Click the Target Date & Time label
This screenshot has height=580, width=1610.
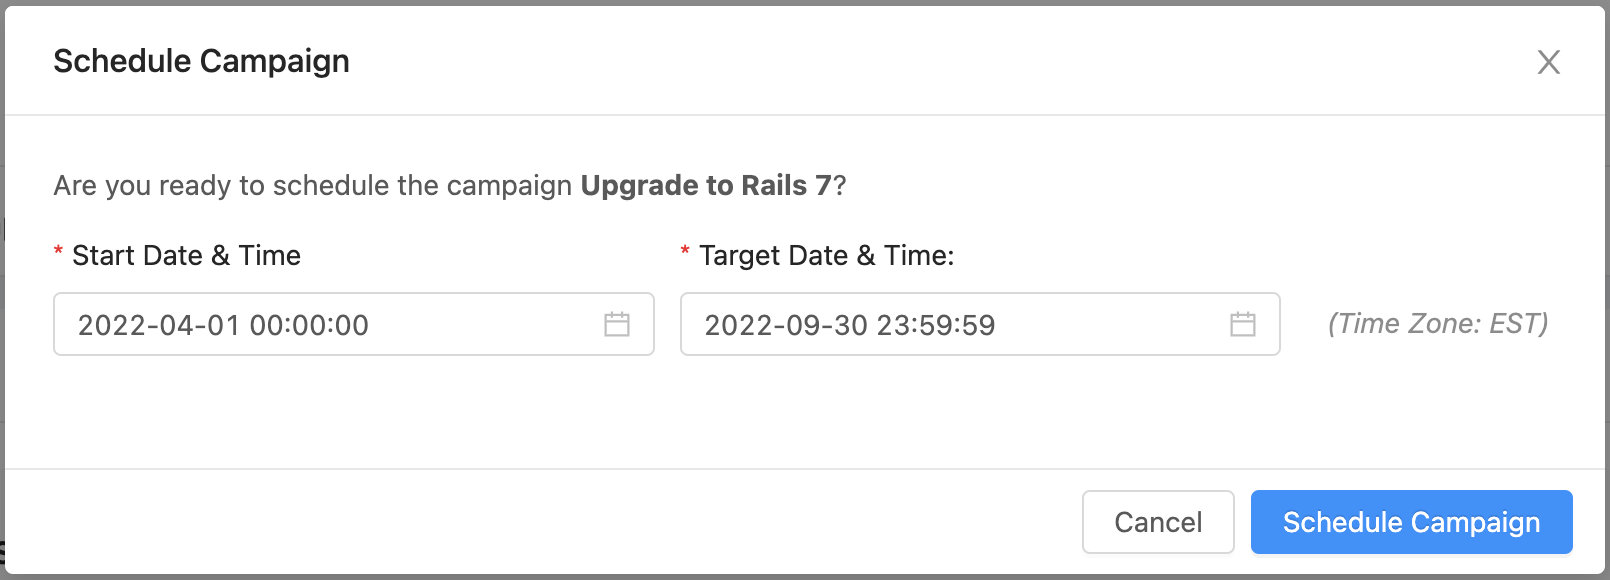[x=826, y=255]
